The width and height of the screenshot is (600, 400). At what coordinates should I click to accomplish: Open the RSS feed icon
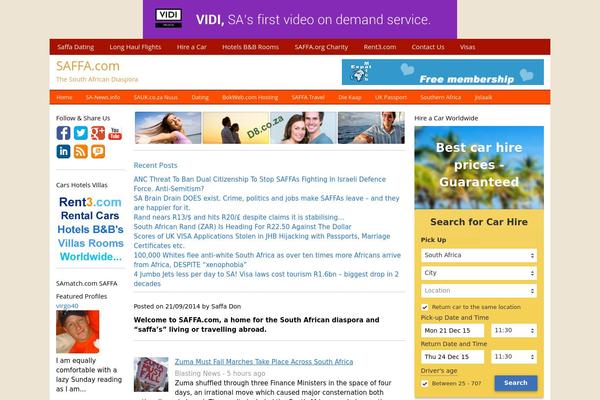(80, 151)
